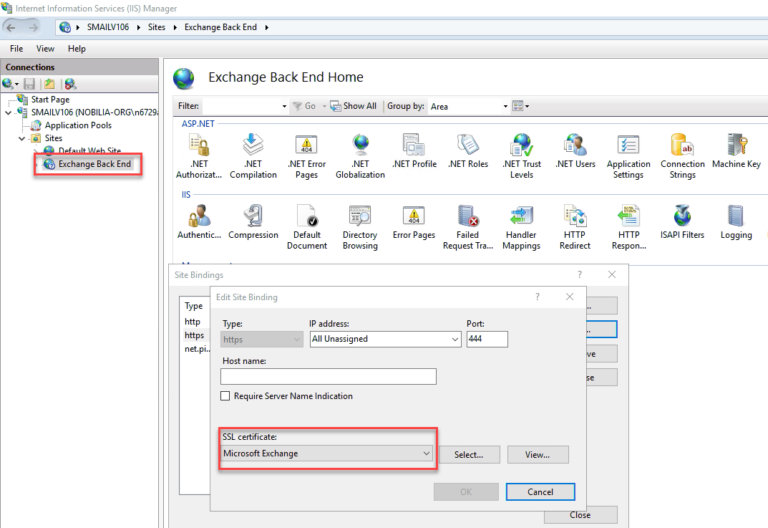Open the Machine Key feature
Image resolution: width=768 pixels, height=528 pixels.
coord(736,151)
